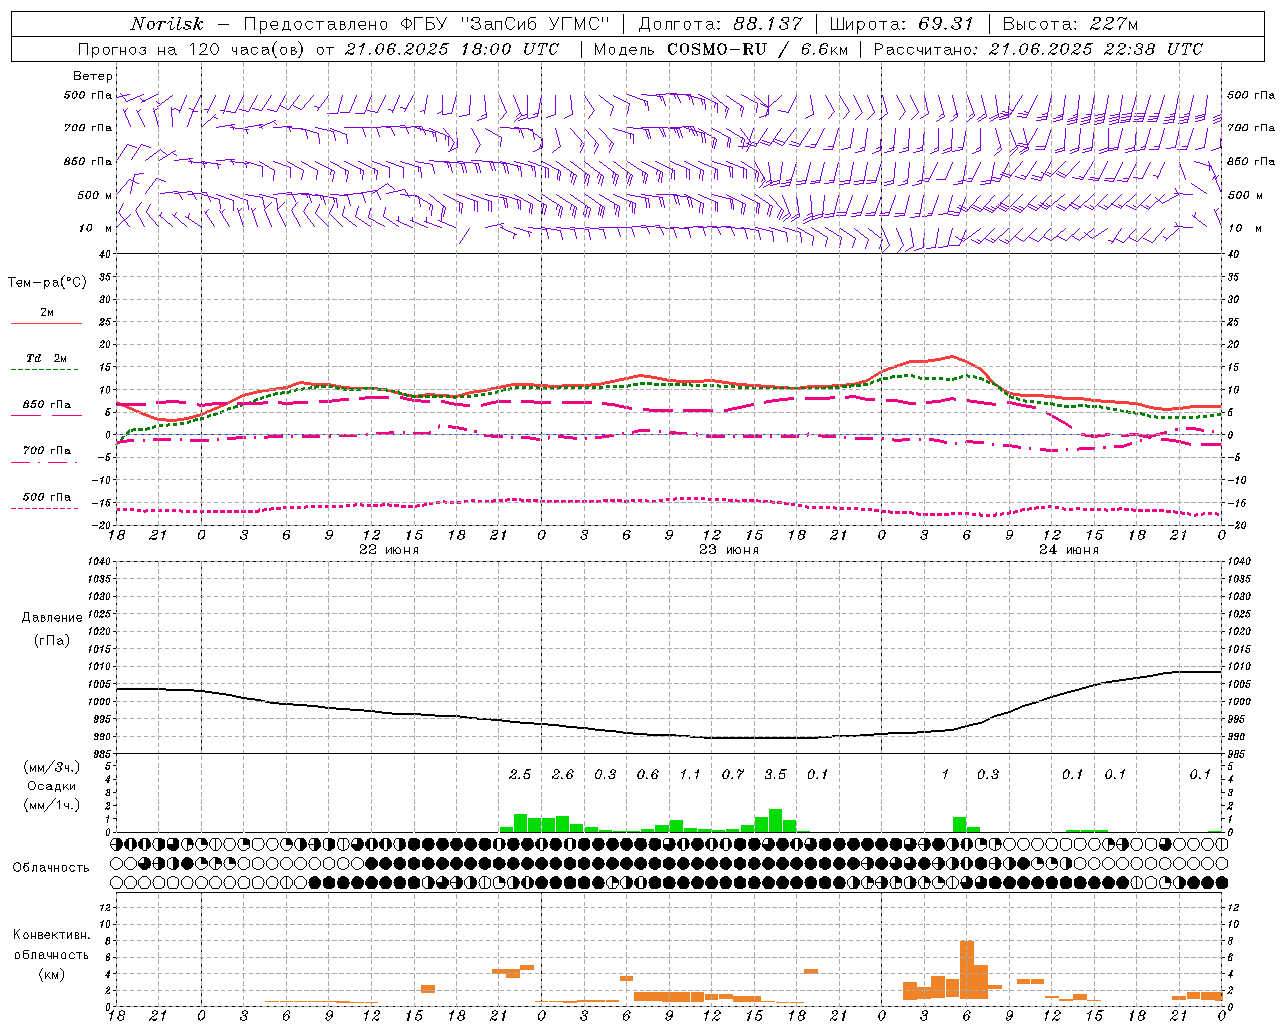The height and width of the screenshot is (1024, 1280).
Task: Click the "23 июня" date label
Action: point(729,550)
